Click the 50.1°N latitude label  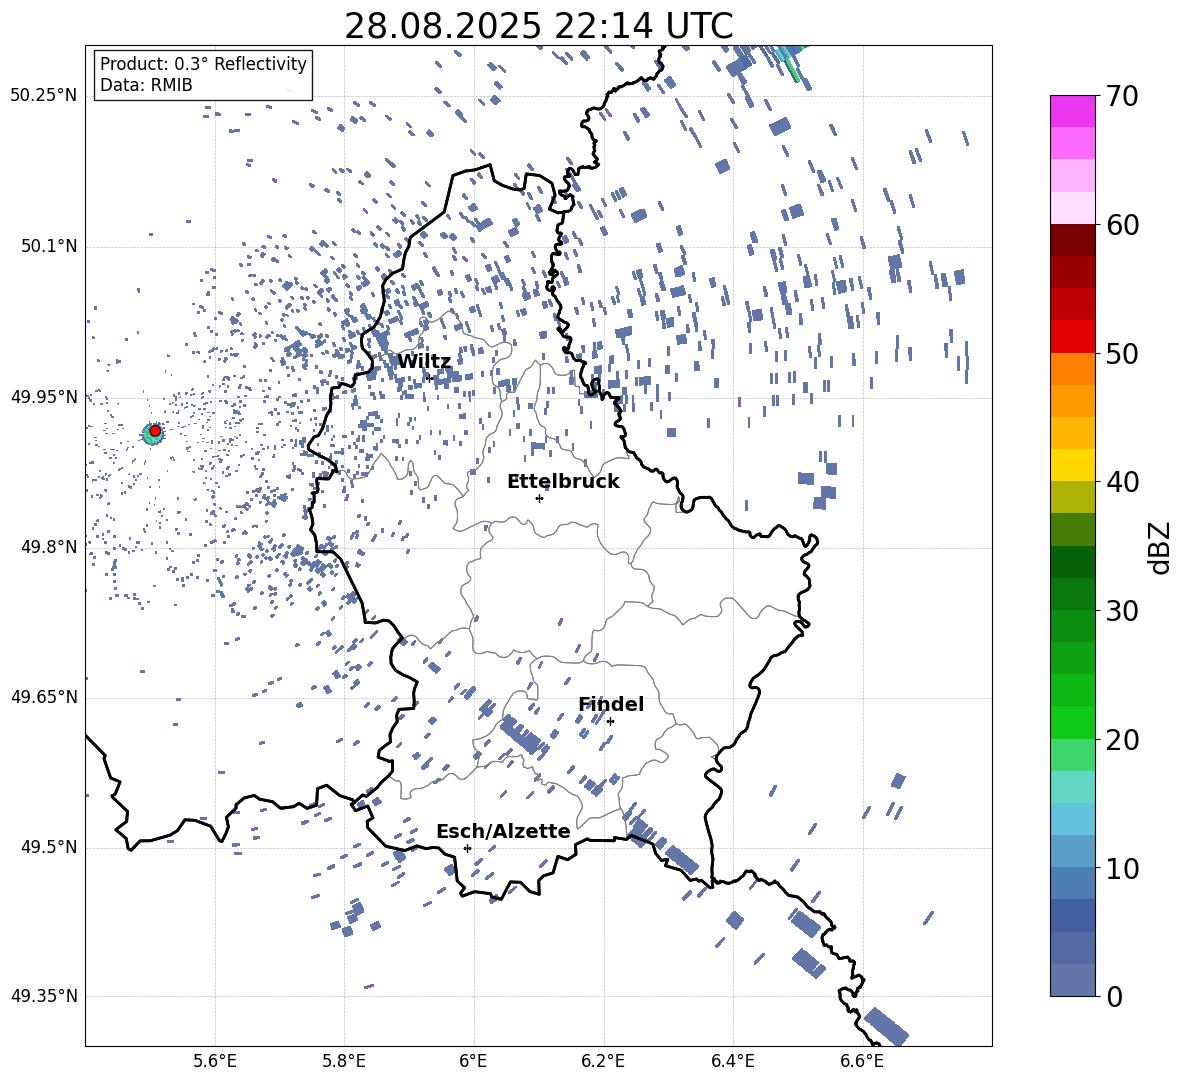tap(48, 247)
